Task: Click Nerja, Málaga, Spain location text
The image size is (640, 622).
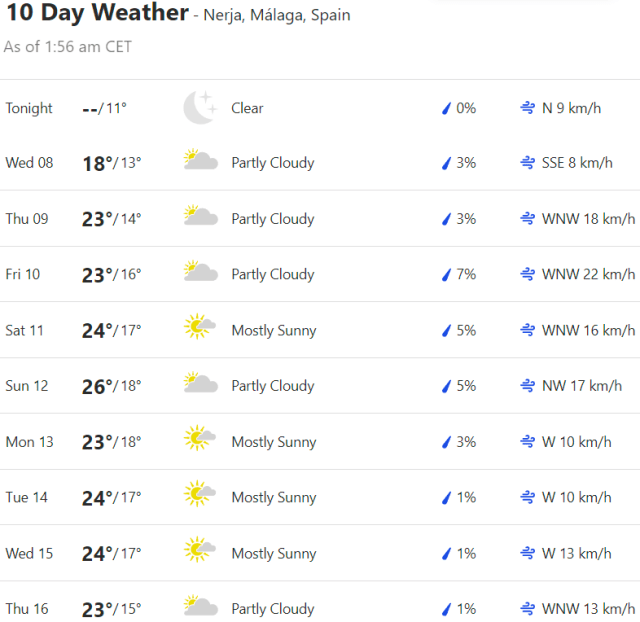Action: click(x=277, y=16)
